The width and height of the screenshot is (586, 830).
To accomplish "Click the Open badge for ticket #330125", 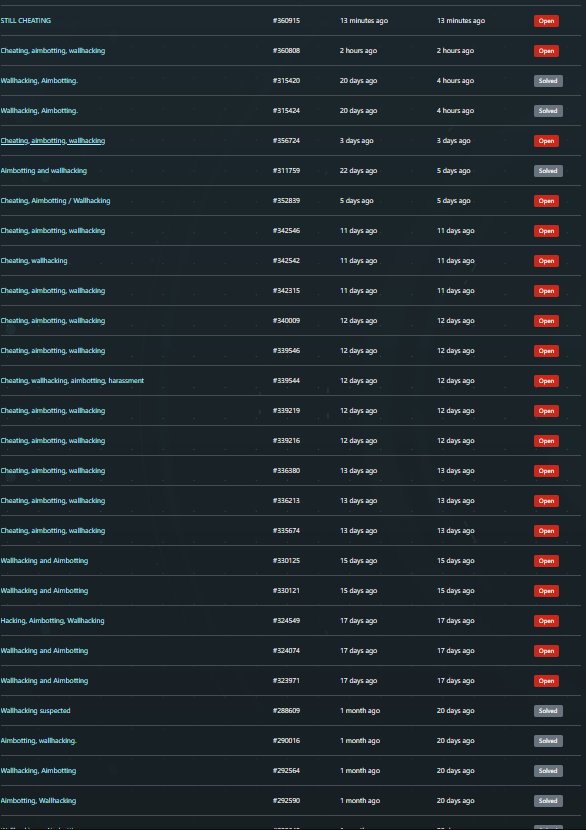I will coord(546,561).
